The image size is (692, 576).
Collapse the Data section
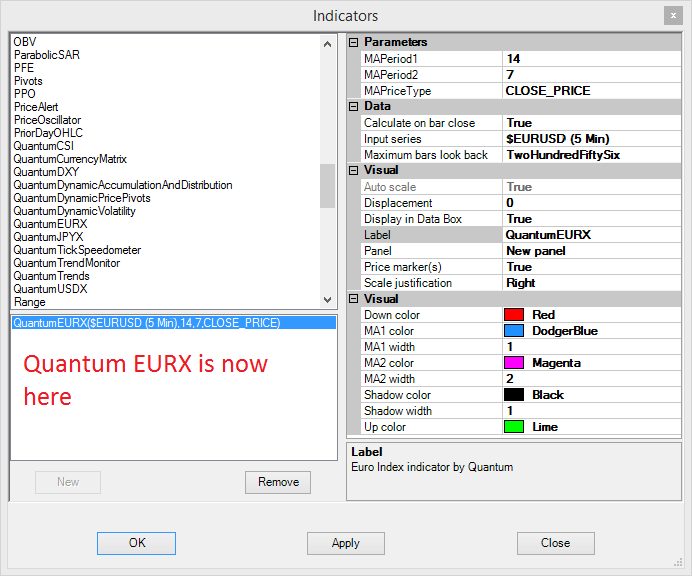pos(354,106)
